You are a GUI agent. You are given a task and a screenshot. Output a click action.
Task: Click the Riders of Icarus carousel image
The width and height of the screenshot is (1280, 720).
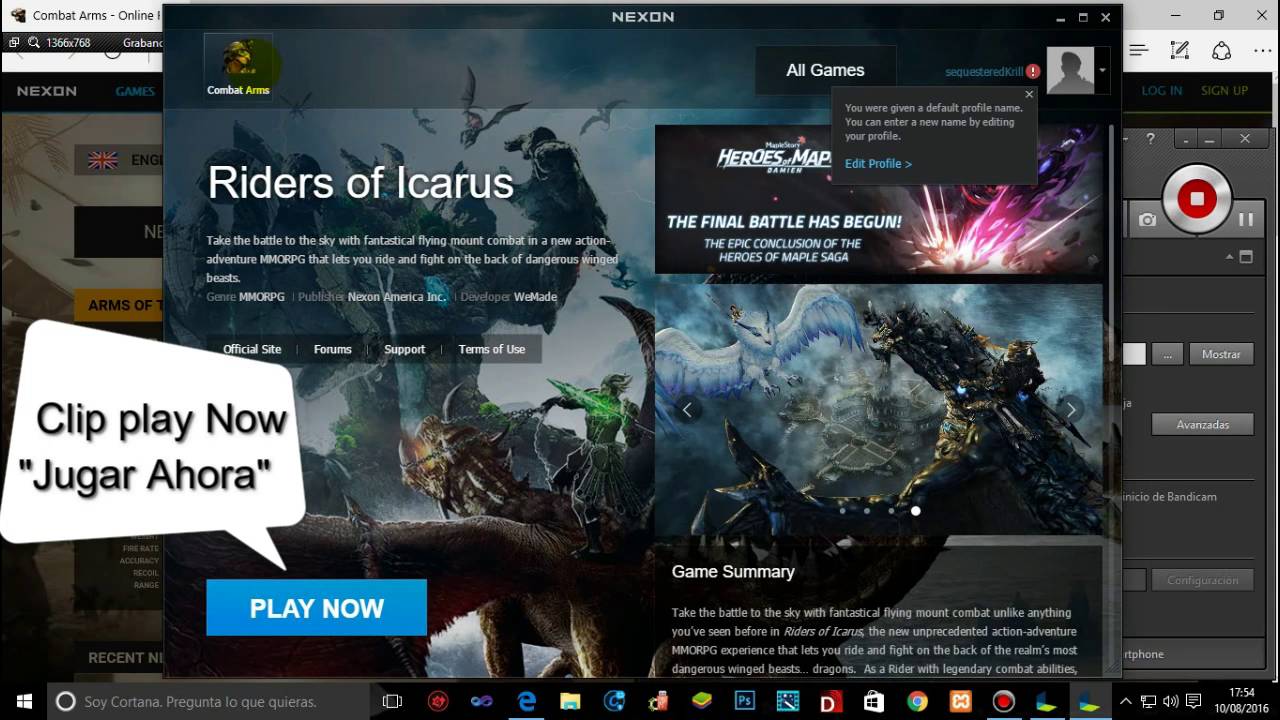[879, 410]
